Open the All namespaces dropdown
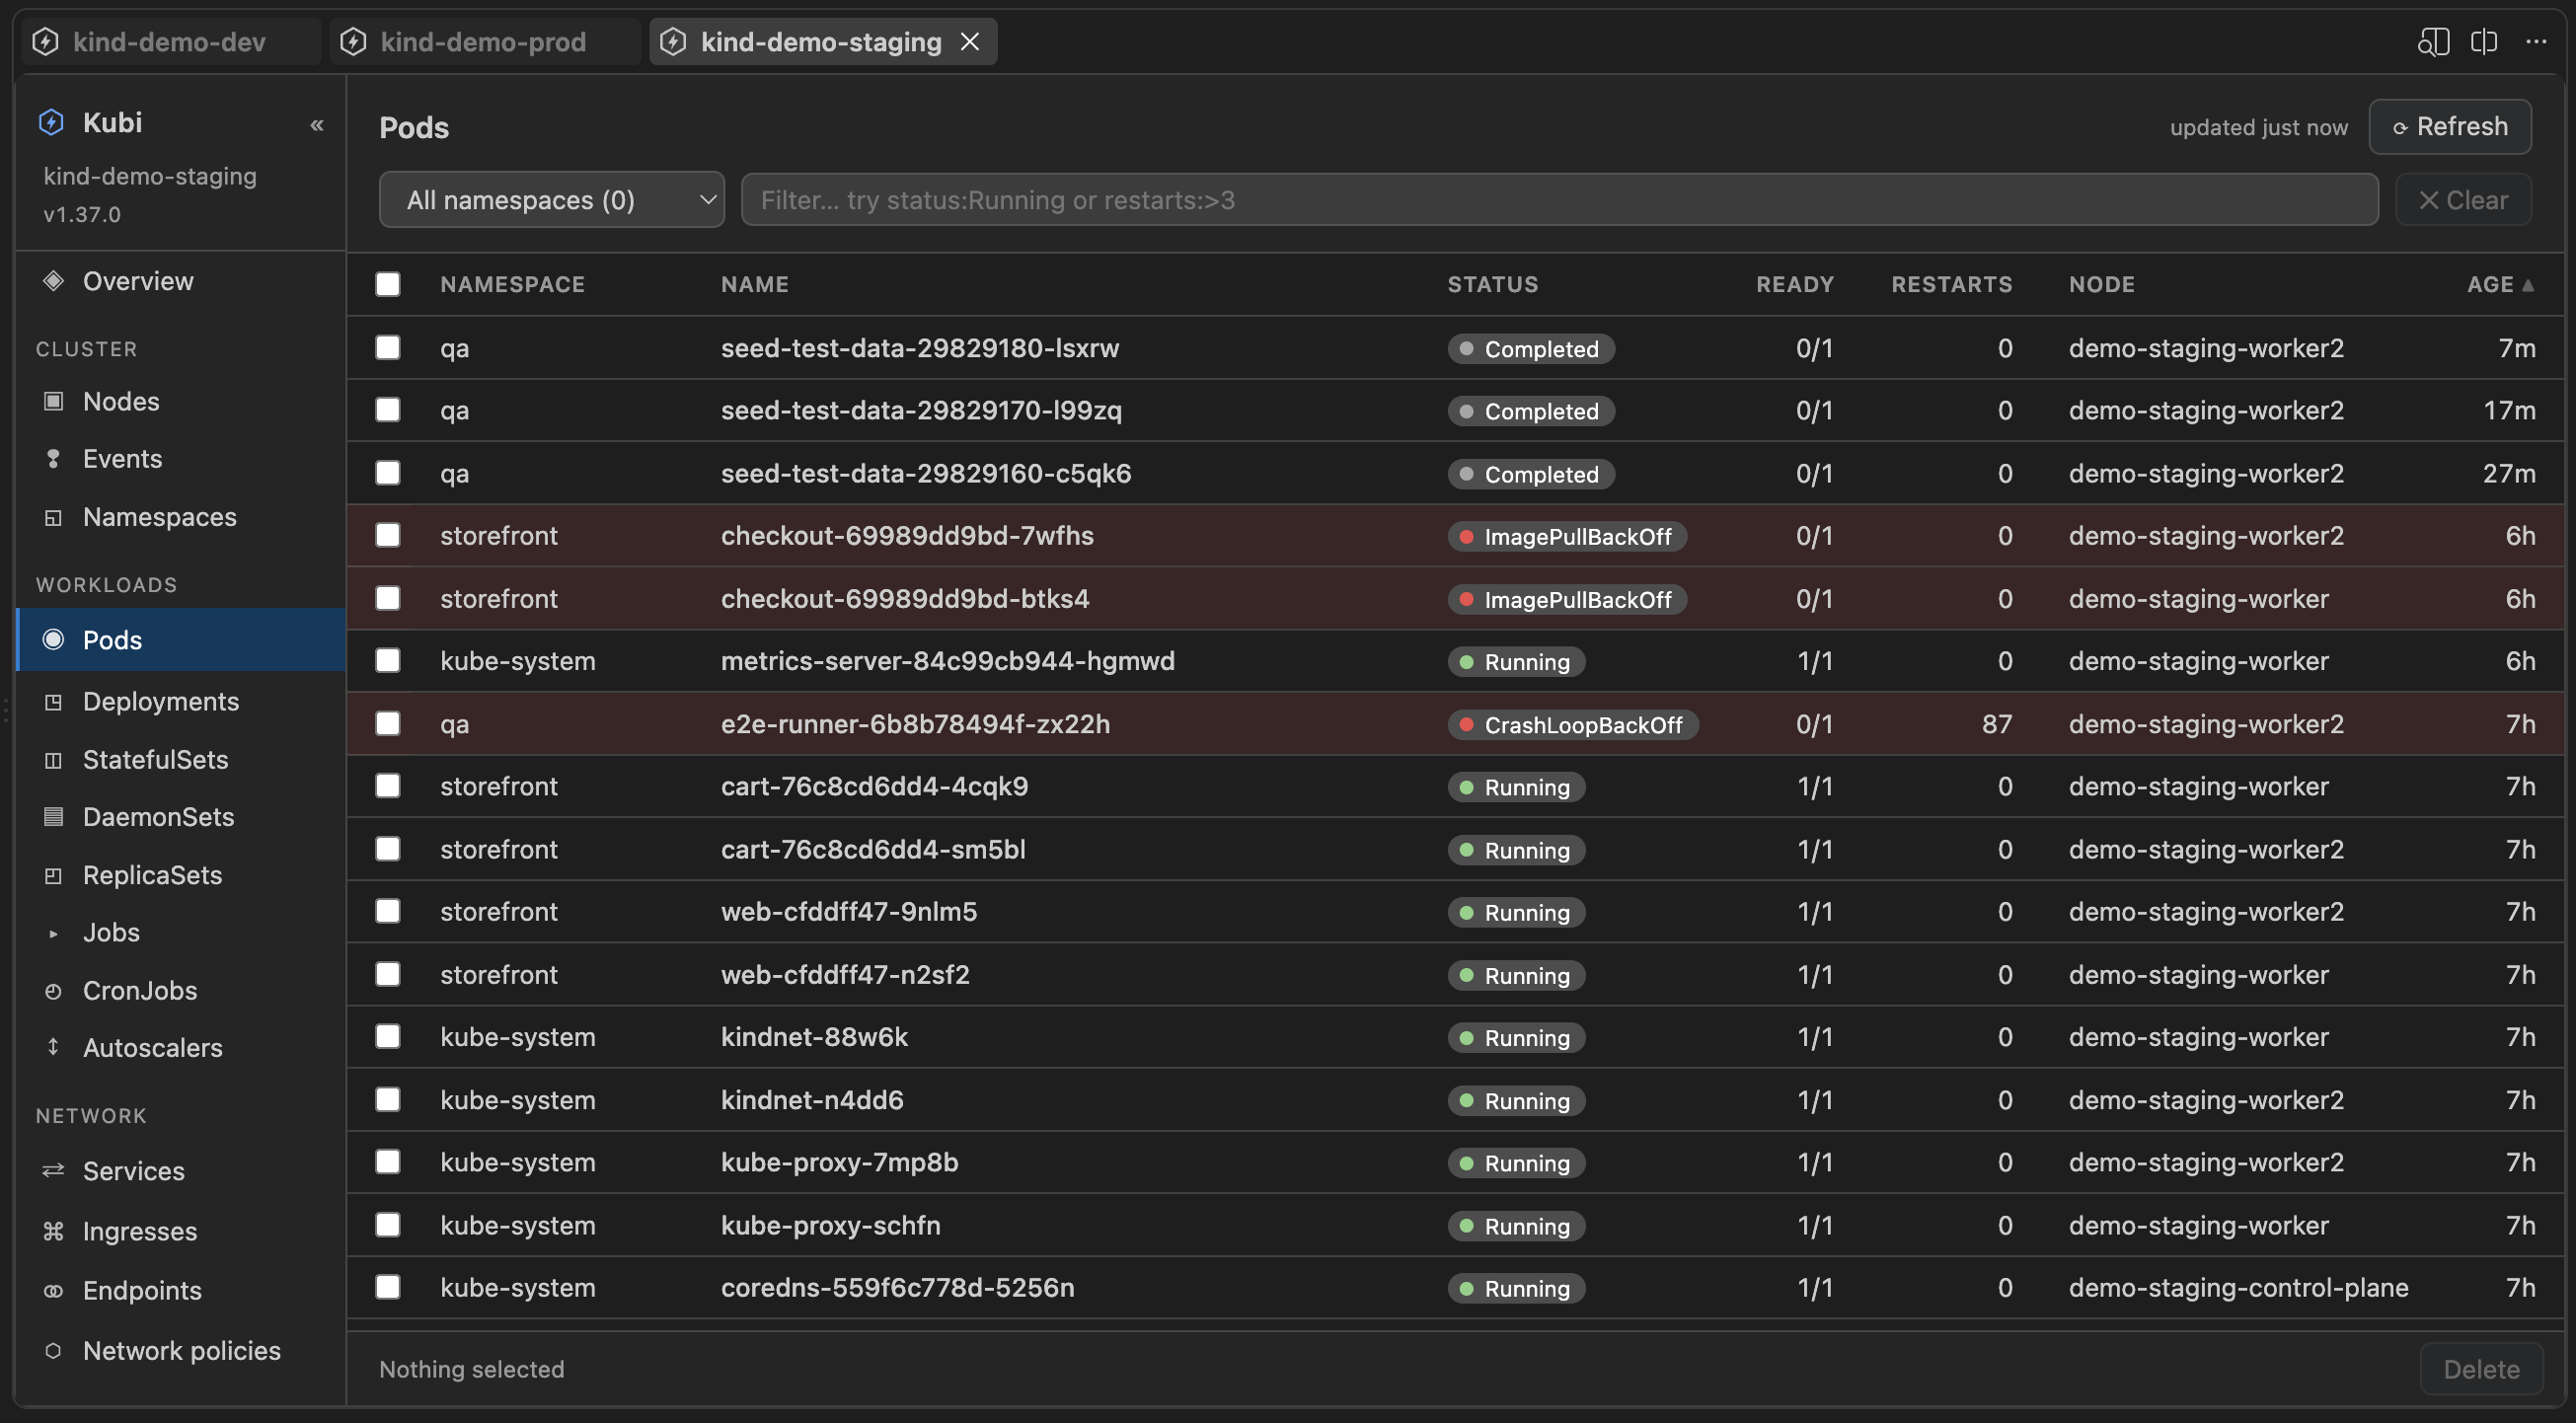Screen dimensions: 2576x1423 (552, 200)
